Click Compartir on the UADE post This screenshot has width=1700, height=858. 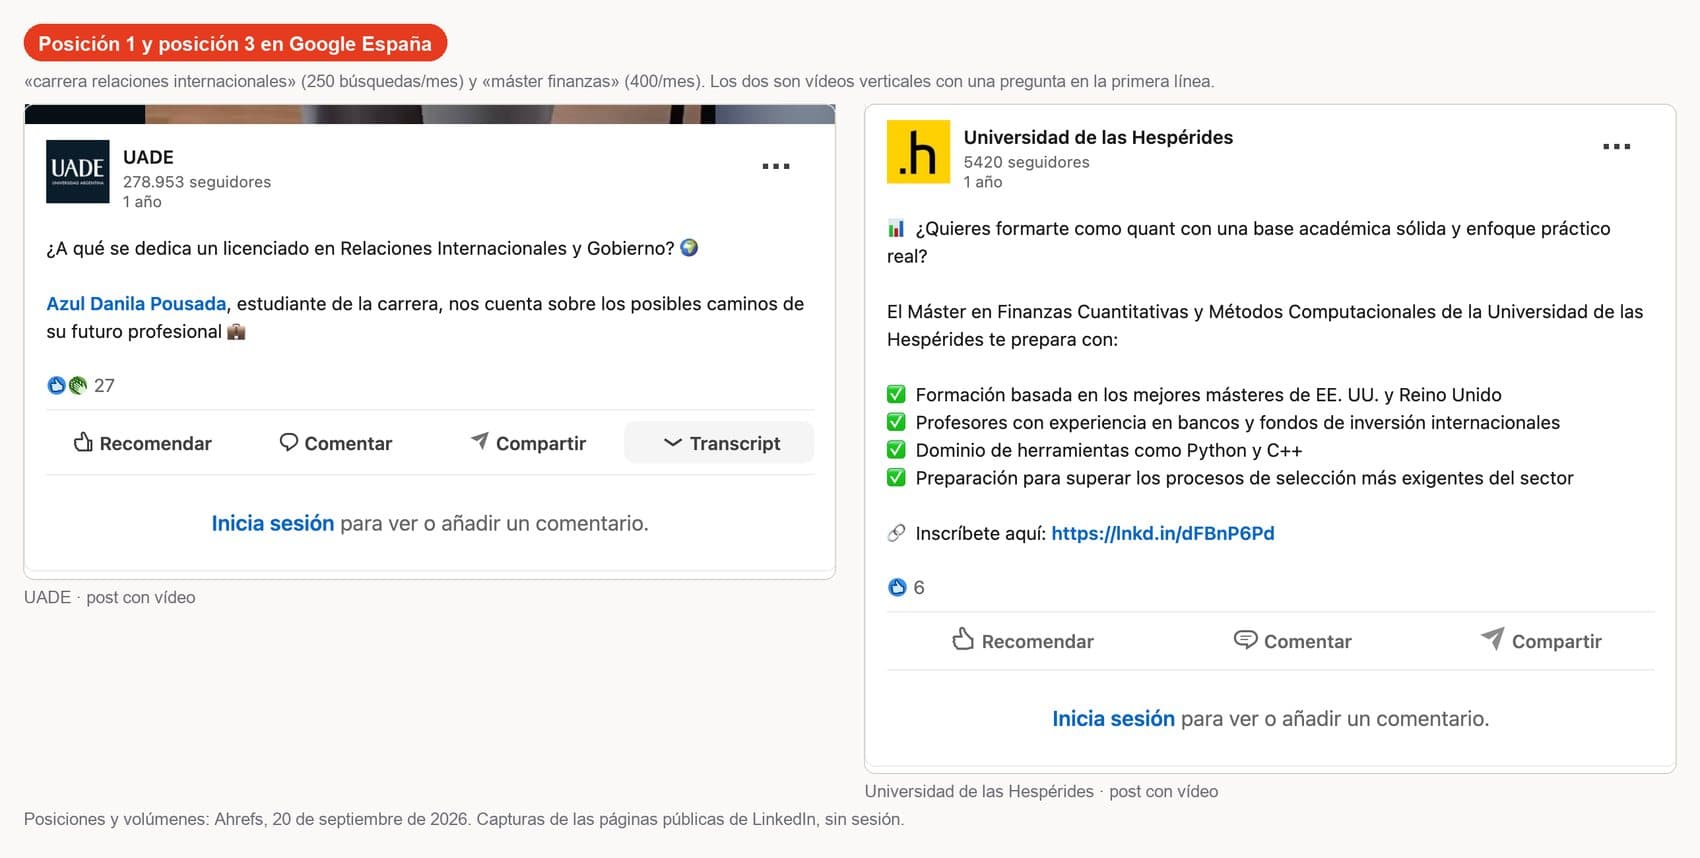[528, 443]
